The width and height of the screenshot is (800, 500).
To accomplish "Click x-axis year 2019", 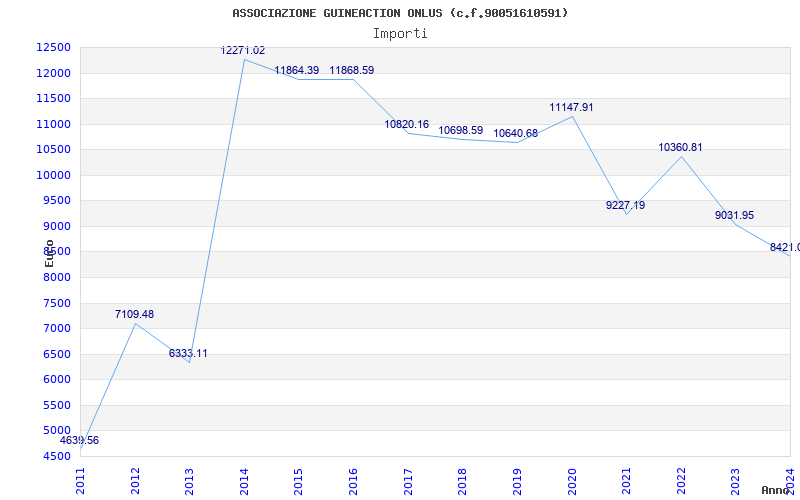I will tap(517, 482).
